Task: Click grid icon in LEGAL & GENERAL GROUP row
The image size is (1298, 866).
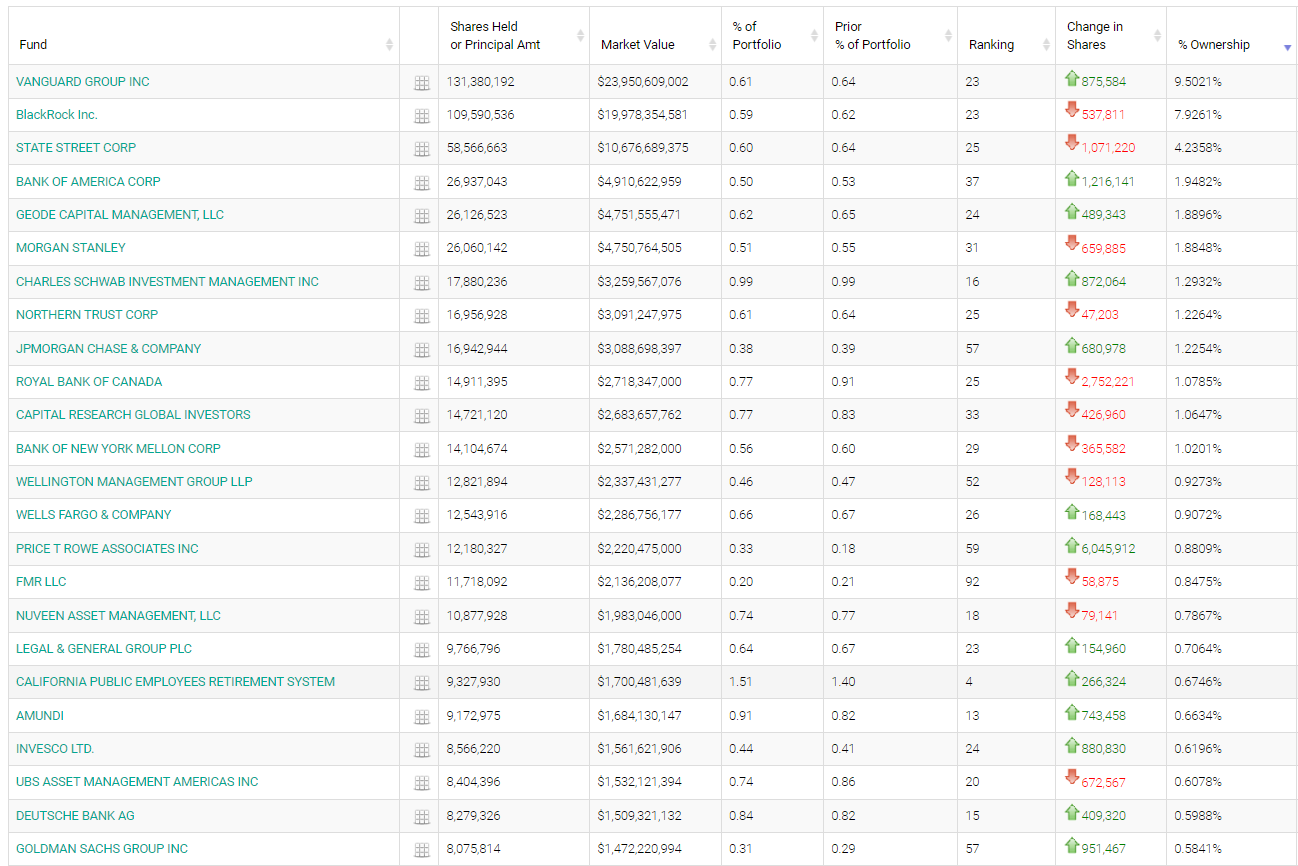Action: 421,650
